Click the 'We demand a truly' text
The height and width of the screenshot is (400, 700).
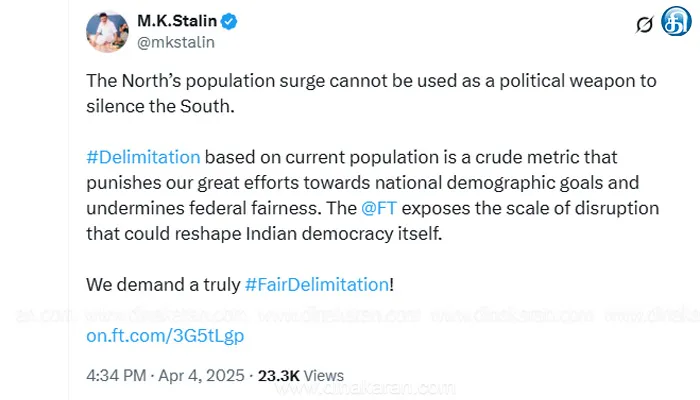(163, 284)
